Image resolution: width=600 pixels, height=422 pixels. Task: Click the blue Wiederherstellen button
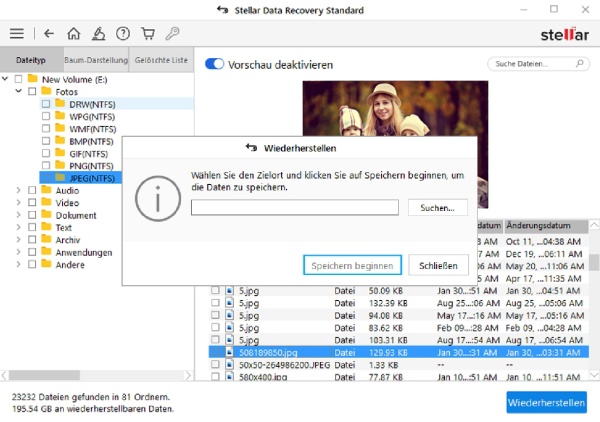pos(546,402)
